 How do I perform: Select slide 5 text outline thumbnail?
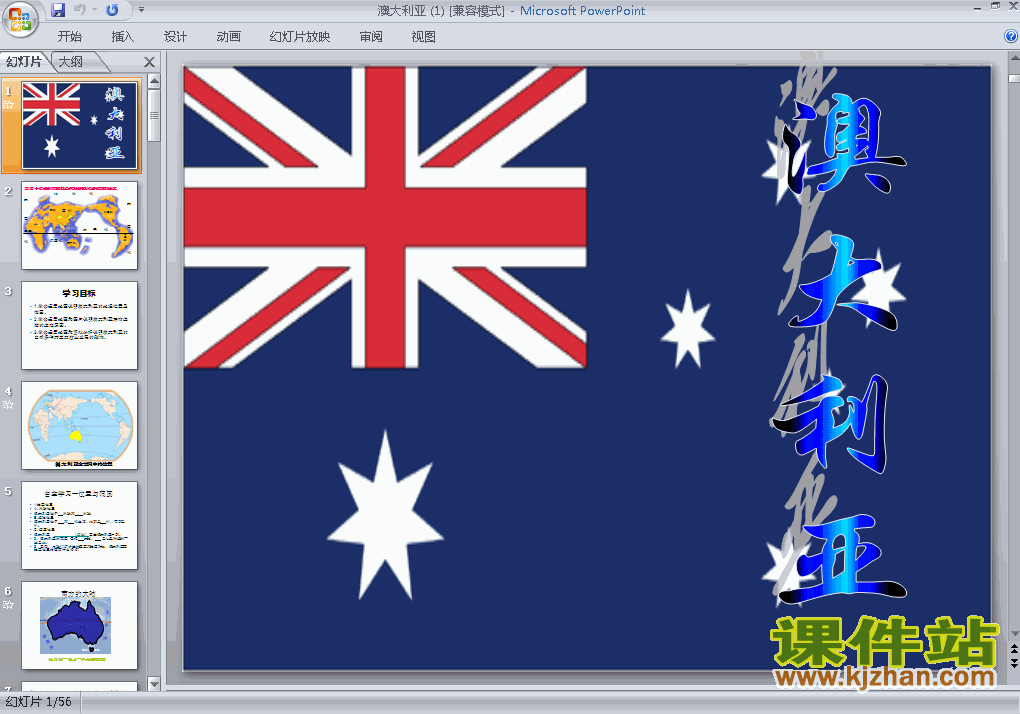pos(79,525)
